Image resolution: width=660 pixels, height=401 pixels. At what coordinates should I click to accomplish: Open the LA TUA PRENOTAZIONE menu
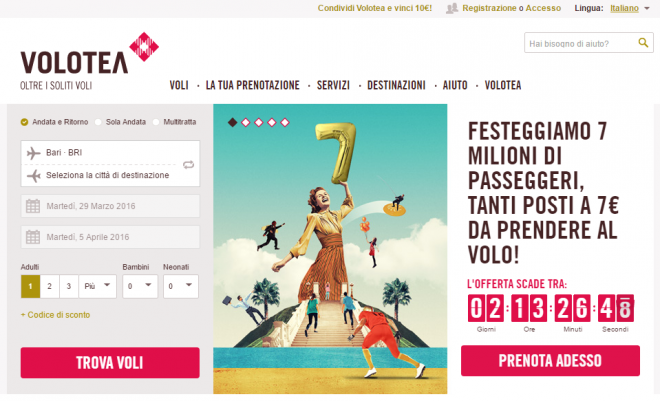coord(253,85)
